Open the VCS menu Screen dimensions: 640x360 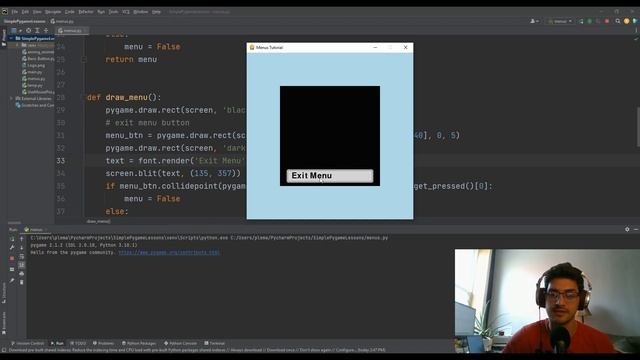tap(126, 12)
